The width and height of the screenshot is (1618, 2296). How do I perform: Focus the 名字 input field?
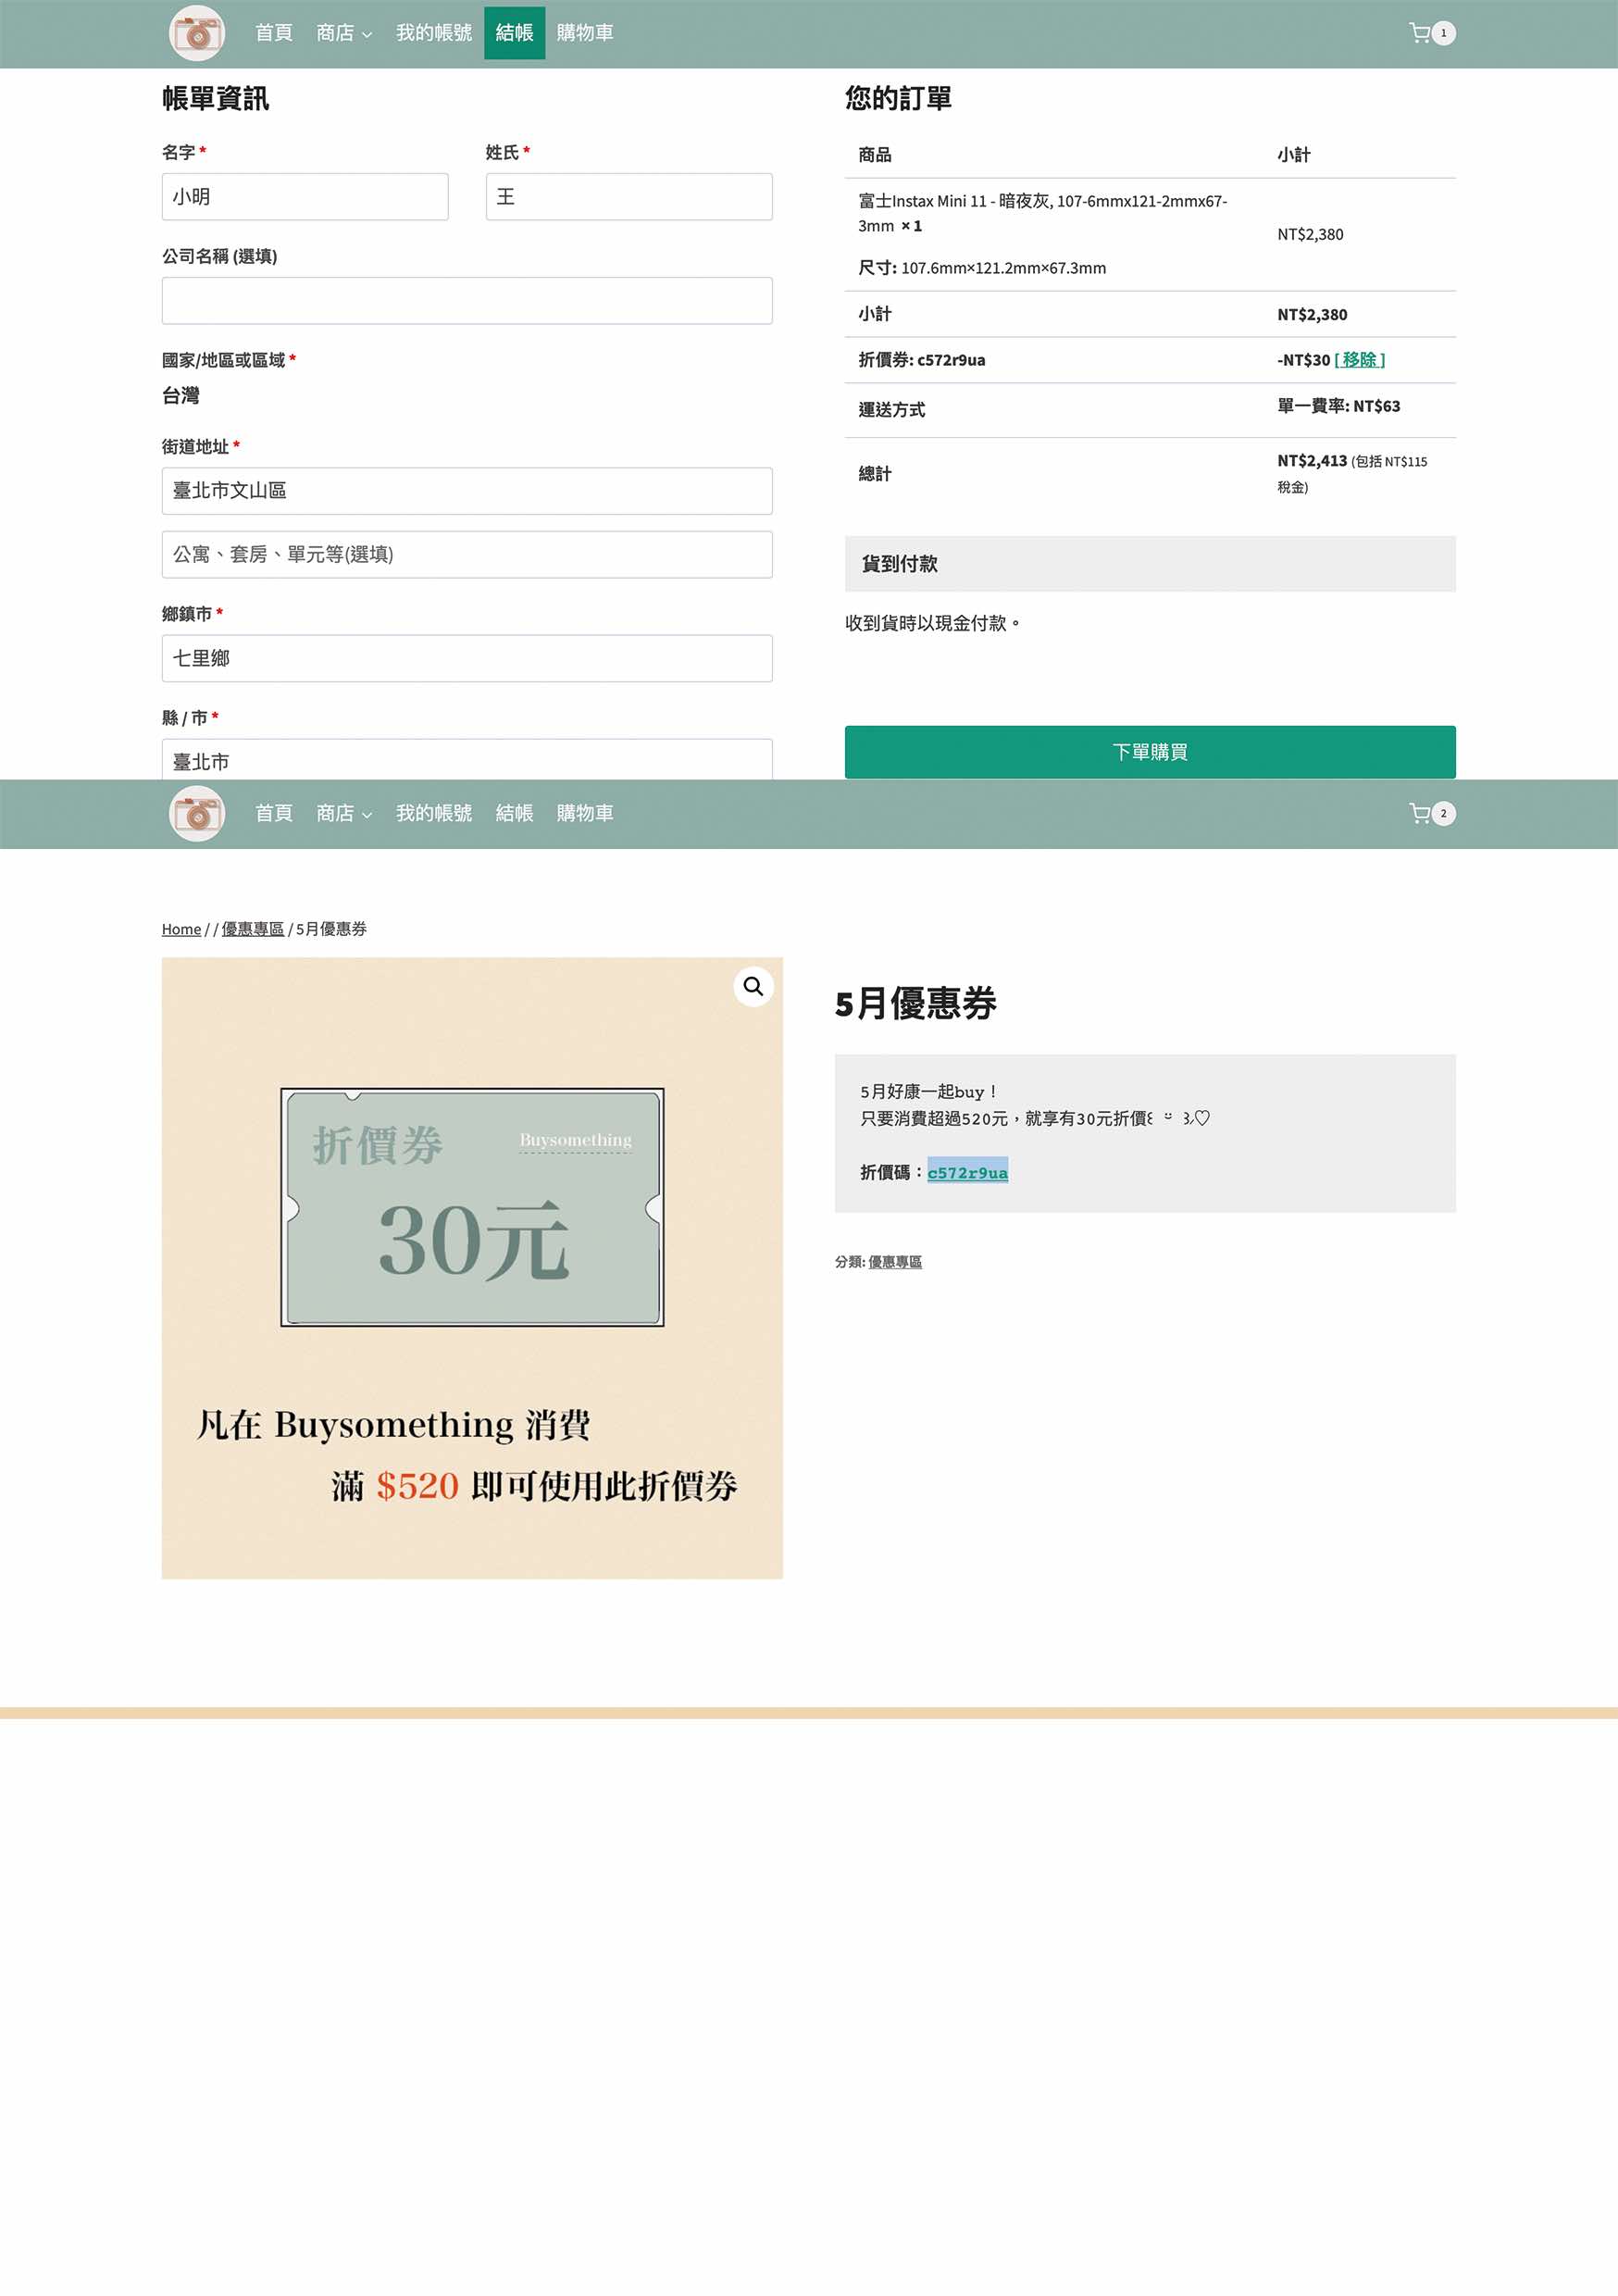click(x=305, y=197)
